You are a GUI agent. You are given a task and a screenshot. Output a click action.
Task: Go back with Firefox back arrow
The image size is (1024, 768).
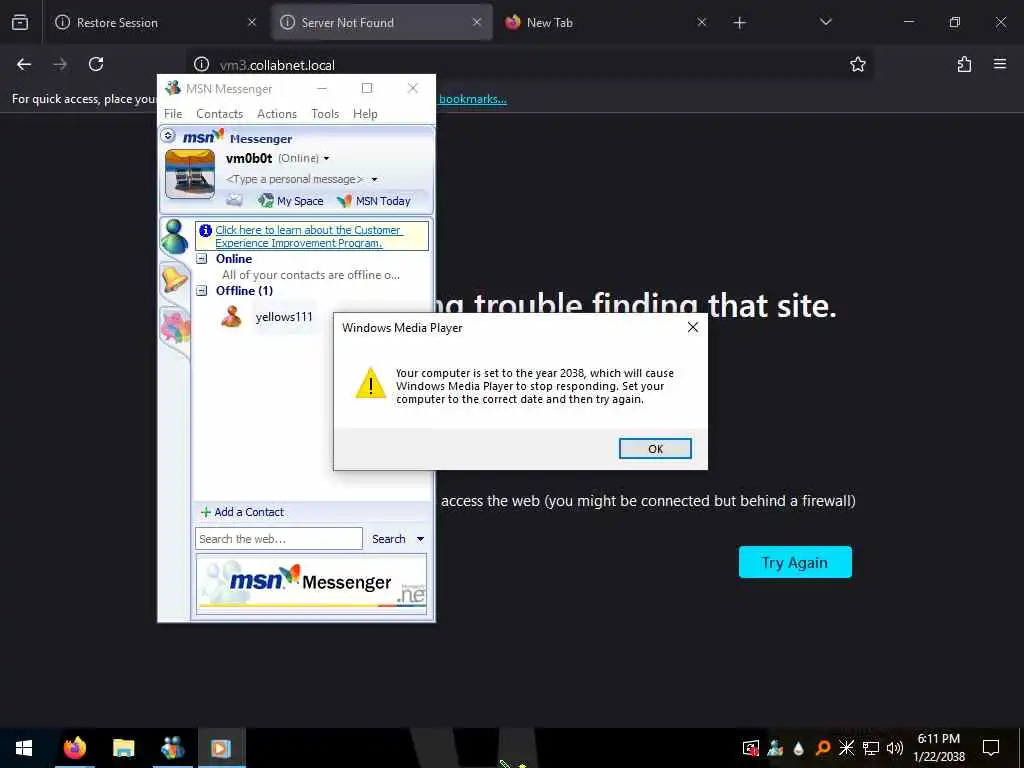click(24, 64)
